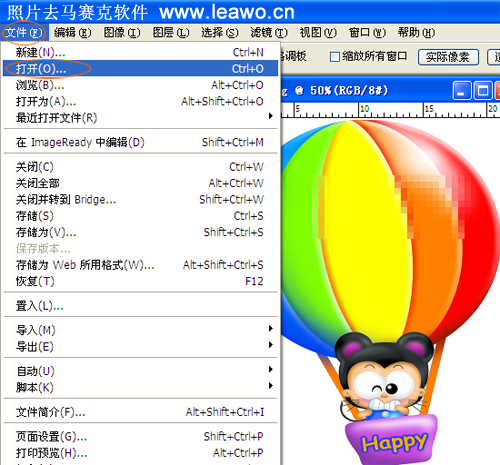The image size is (500, 465).
Task: Open the 帮助(H) menu
Action: [416, 33]
